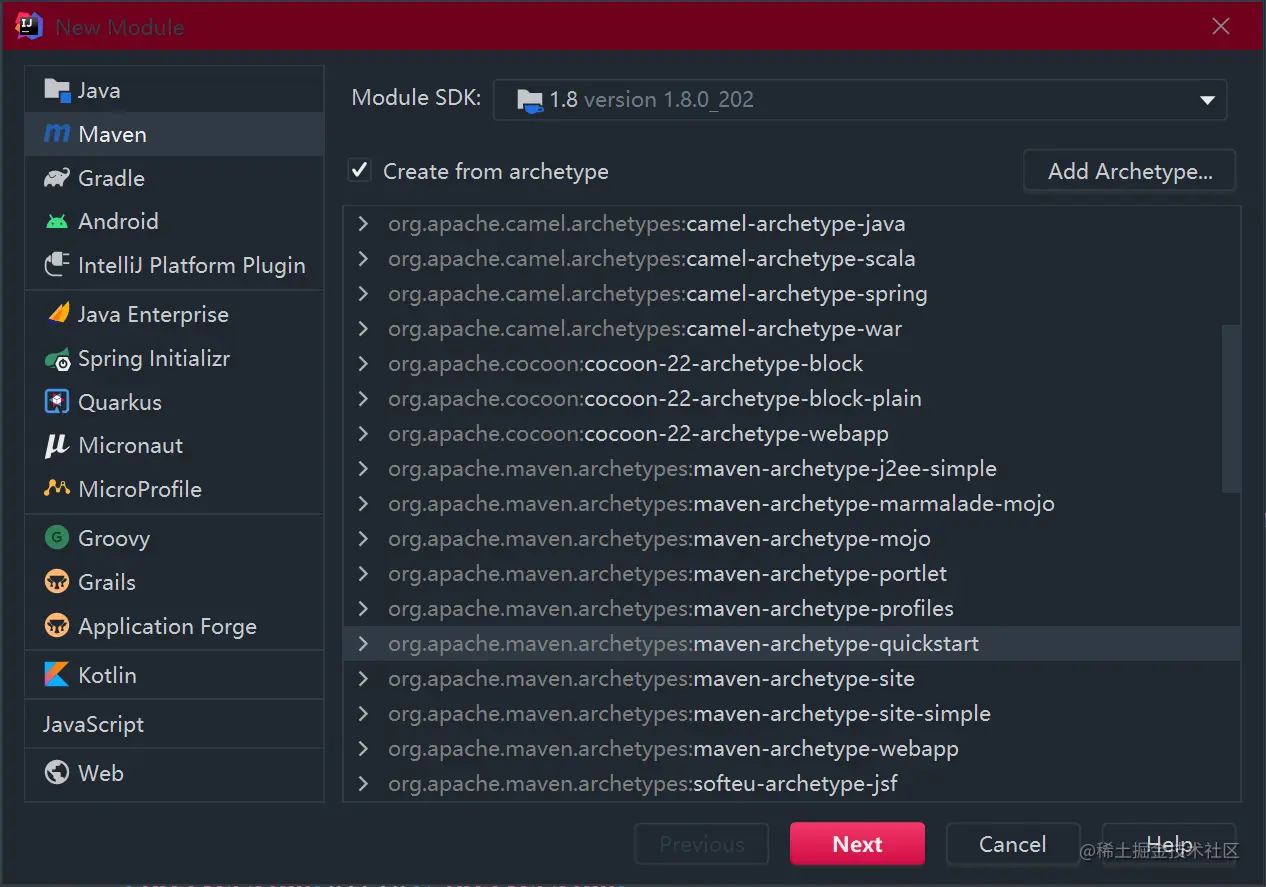The image size is (1266, 887).
Task: Click the Java Enterprise icon
Action: pyautogui.click(x=57, y=314)
